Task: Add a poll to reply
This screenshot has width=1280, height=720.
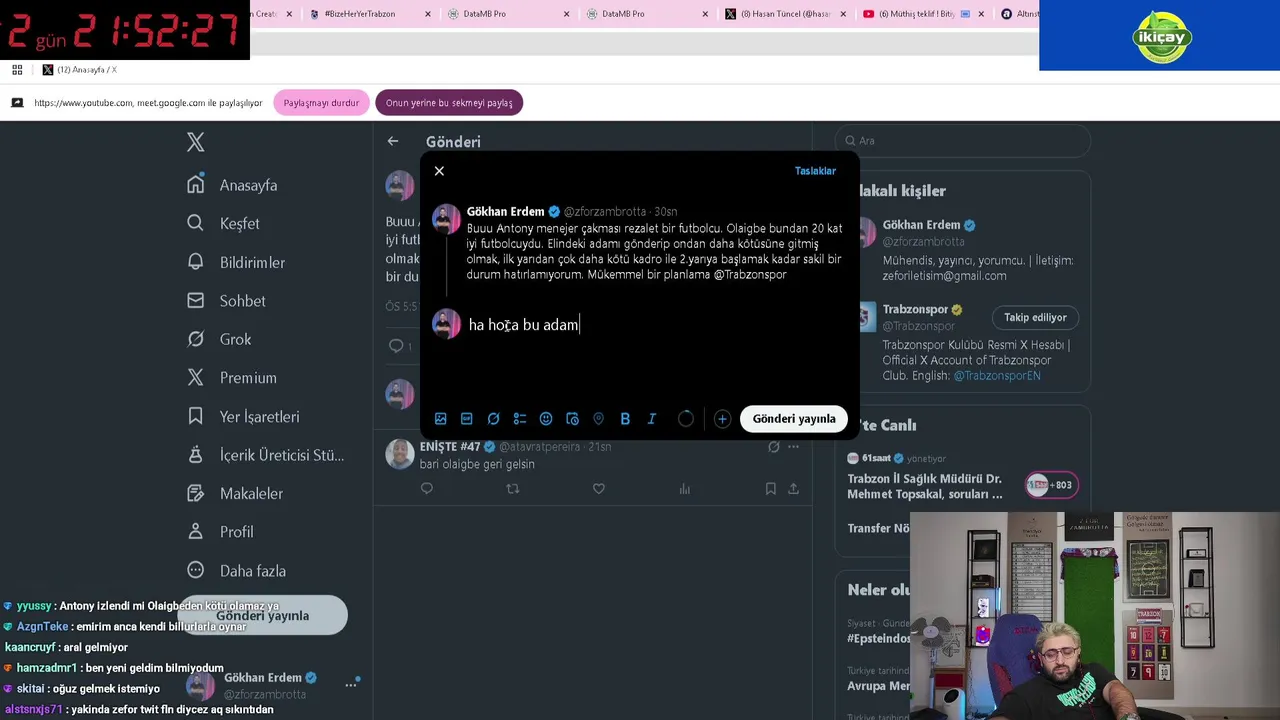Action: [x=520, y=419]
